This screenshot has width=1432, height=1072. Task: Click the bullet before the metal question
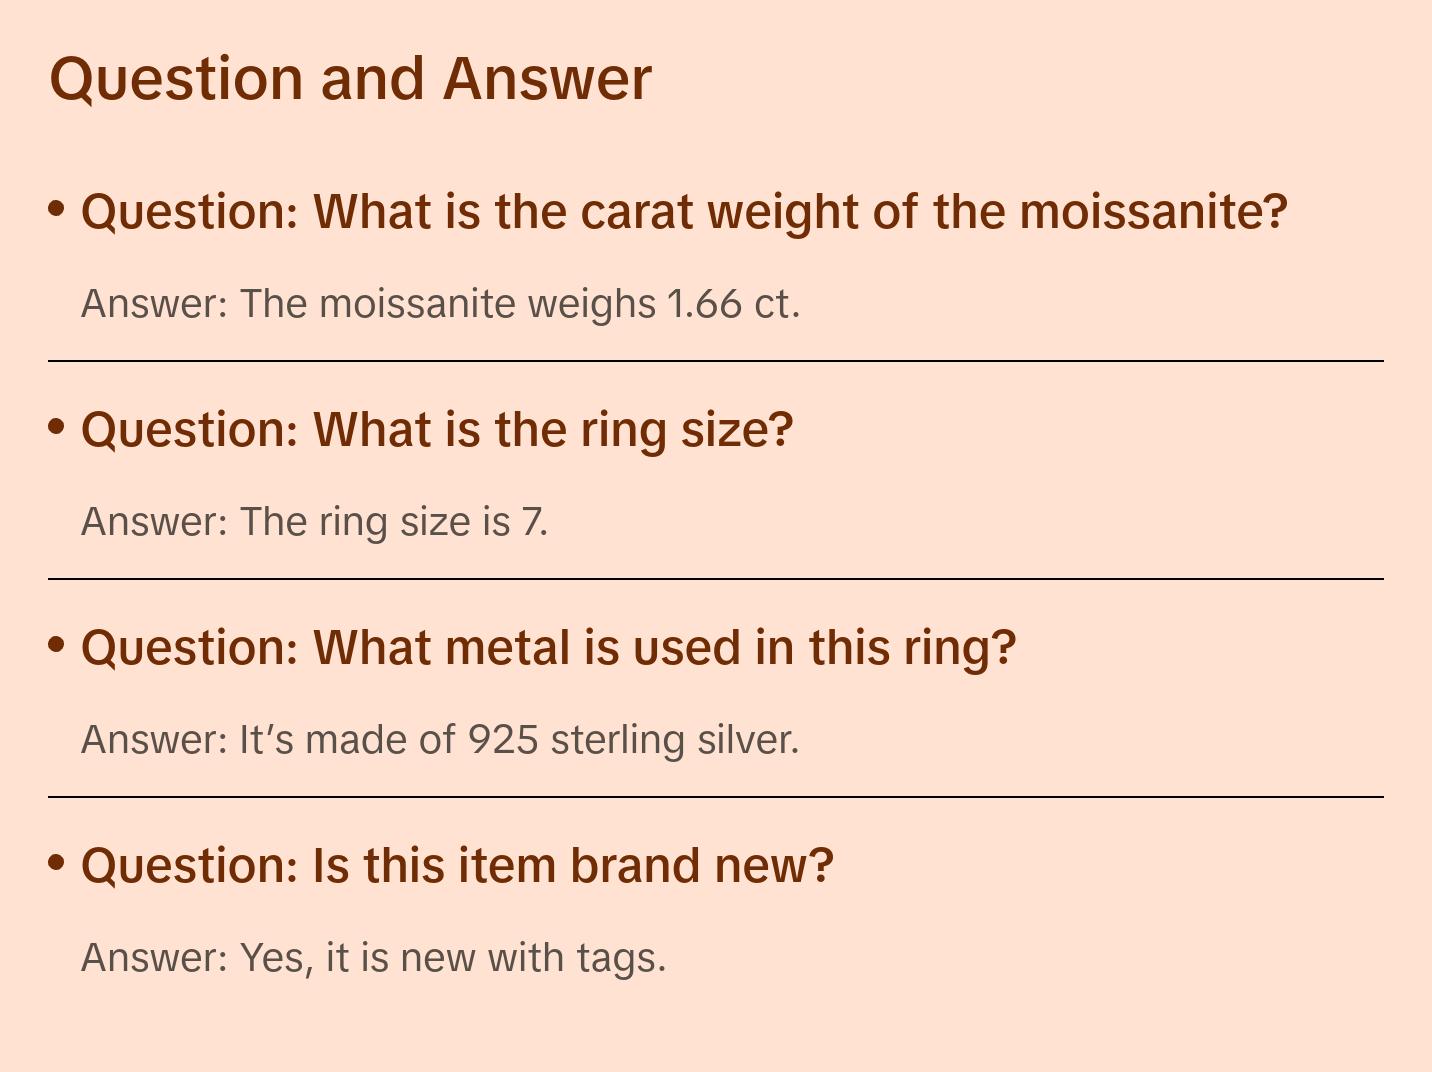coord(57,645)
